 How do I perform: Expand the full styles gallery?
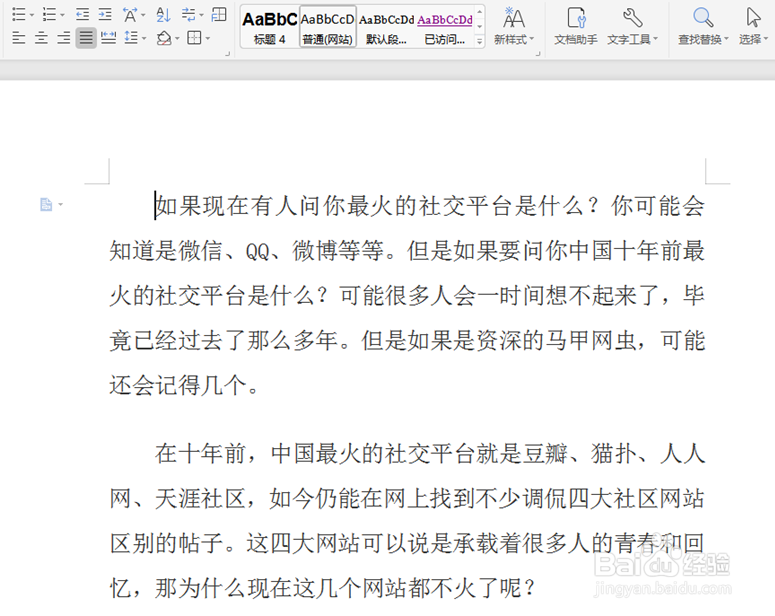tap(479, 42)
